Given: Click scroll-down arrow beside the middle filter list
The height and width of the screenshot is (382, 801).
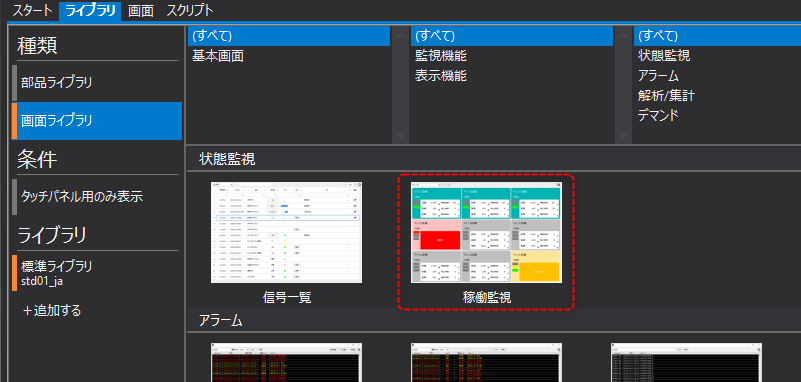Looking at the screenshot, I should 623,136.
